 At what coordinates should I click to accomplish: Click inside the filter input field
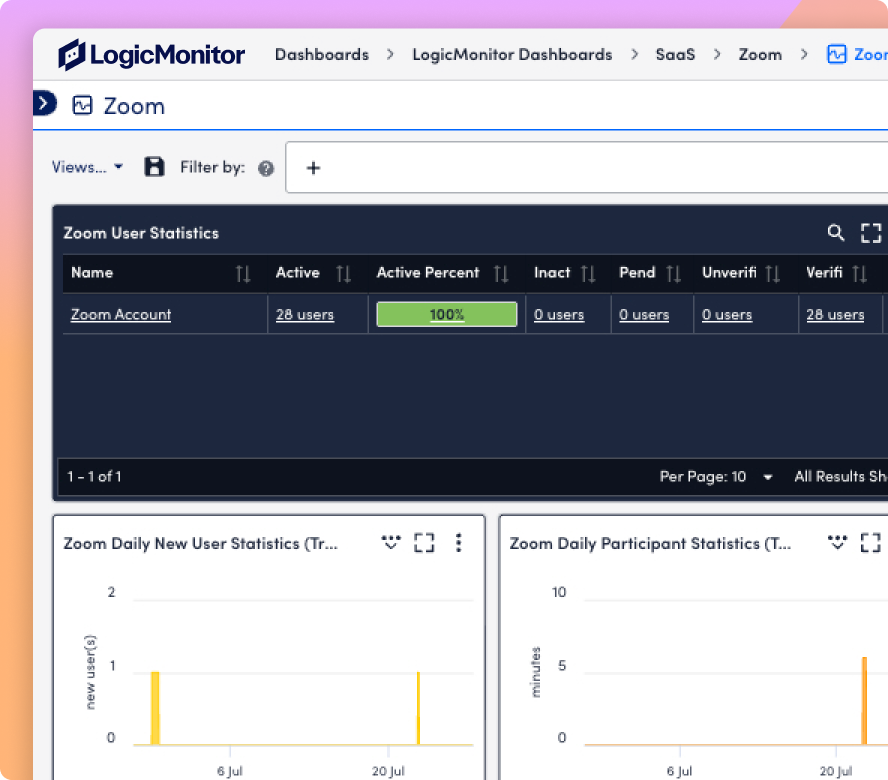click(587, 168)
